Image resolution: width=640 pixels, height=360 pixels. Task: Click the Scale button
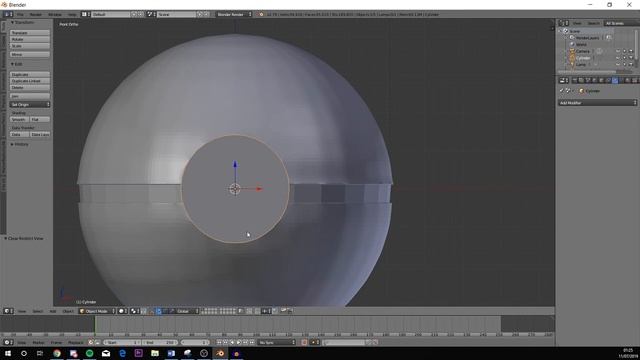(30, 46)
